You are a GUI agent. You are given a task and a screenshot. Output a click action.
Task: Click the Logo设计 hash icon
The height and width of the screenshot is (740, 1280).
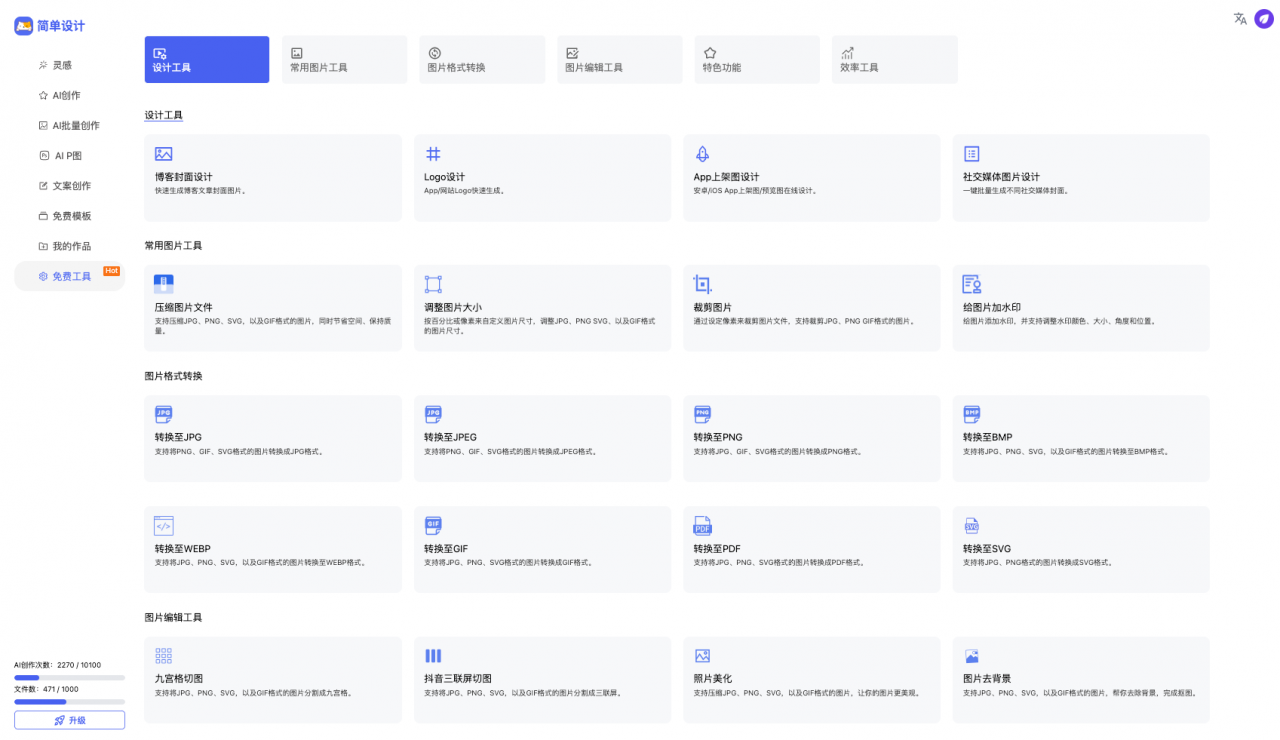tap(433, 154)
